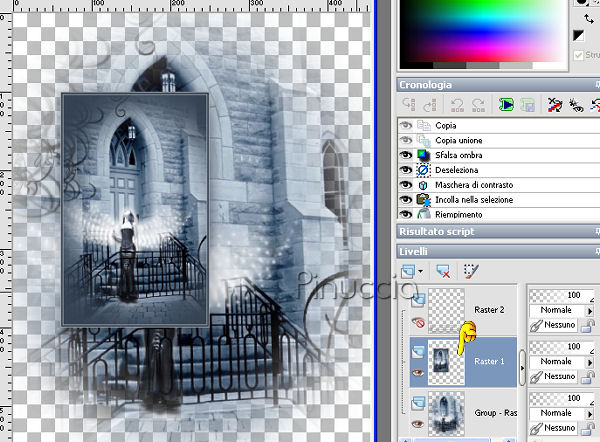Click the redo-to-here icon in Cronologia toolbar
This screenshot has height=442, width=600.
(430, 104)
